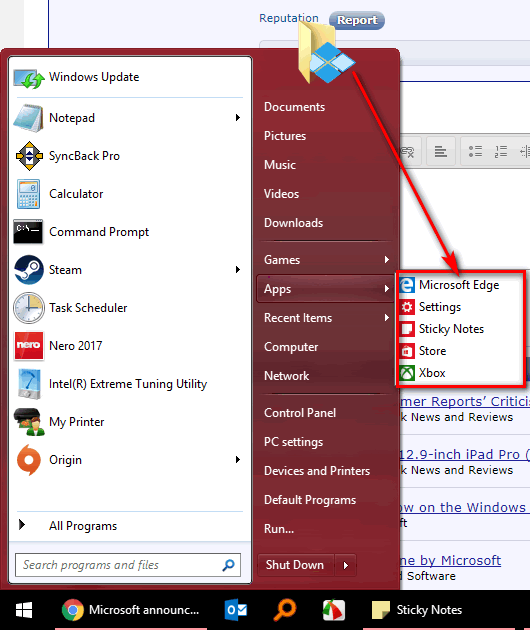
Task: Click the Search programs and files field
Action: (x=128, y=565)
